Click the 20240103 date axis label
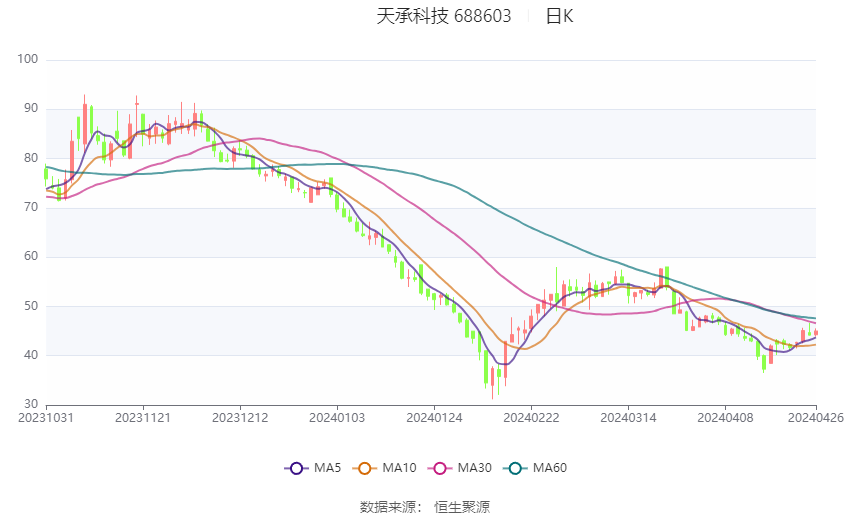This screenshot has height=517, width=850. click(337, 418)
